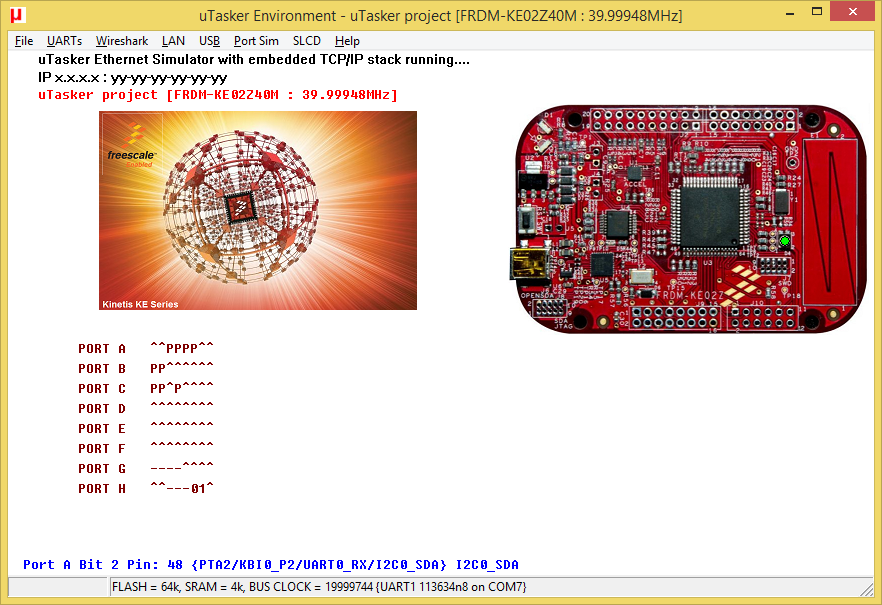Click the mini USB connector on the board
This screenshot has width=882, height=605.
[526, 265]
